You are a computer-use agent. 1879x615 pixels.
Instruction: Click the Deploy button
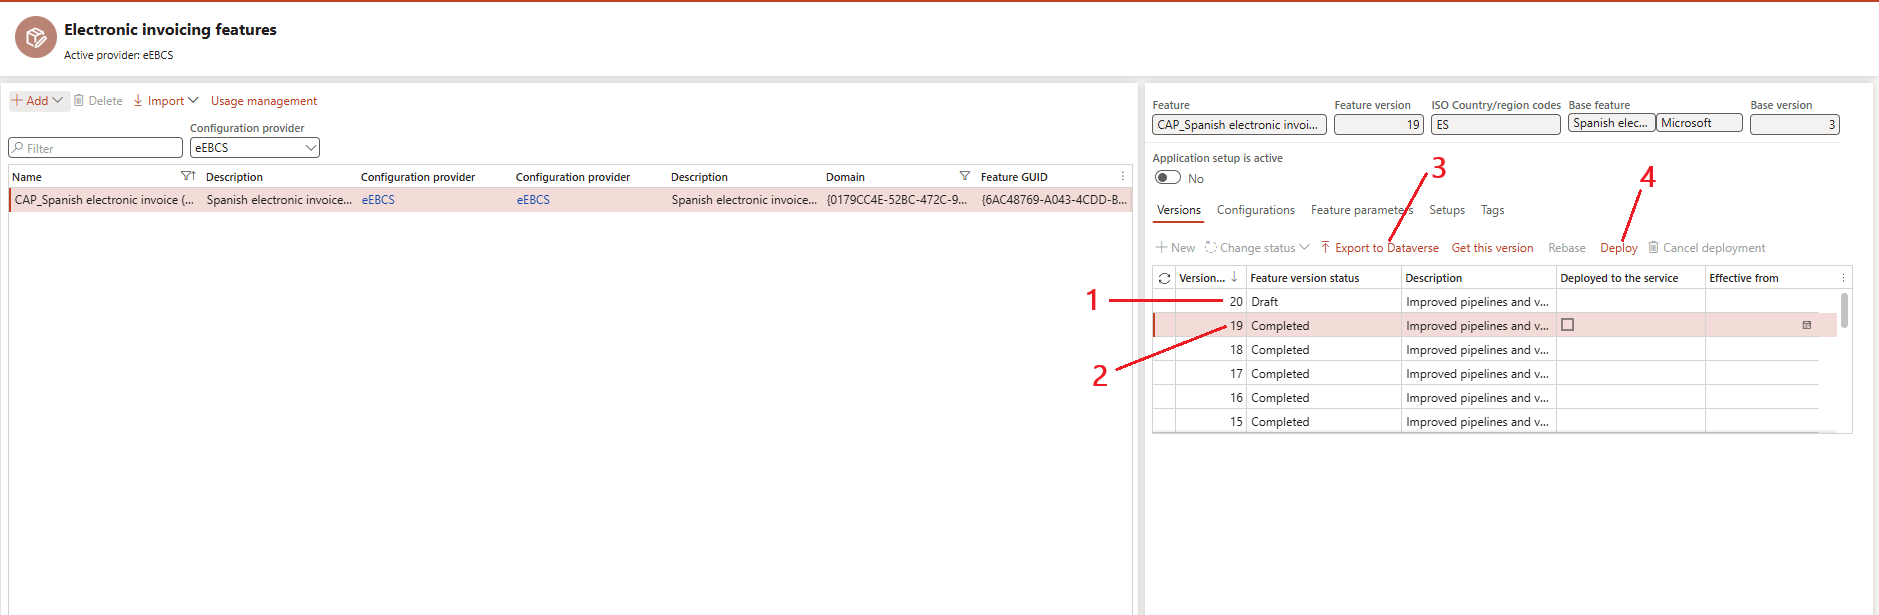pyautogui.click(x=1618, y=248)
